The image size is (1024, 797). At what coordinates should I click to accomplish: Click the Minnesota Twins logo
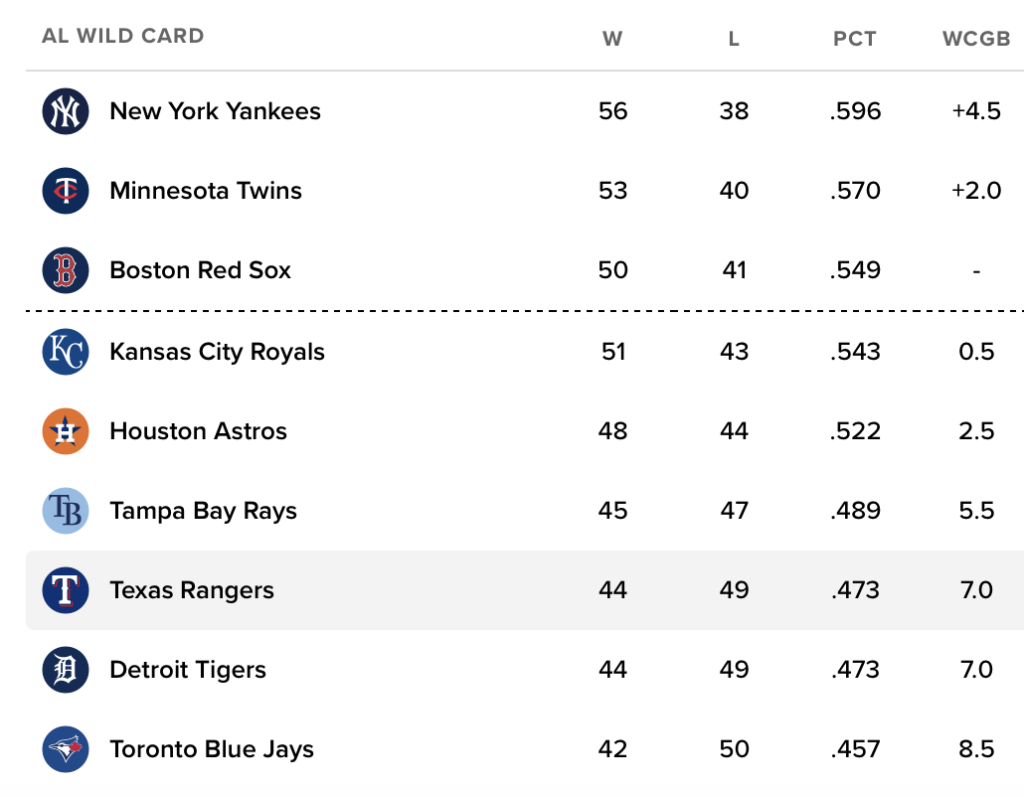66,191
